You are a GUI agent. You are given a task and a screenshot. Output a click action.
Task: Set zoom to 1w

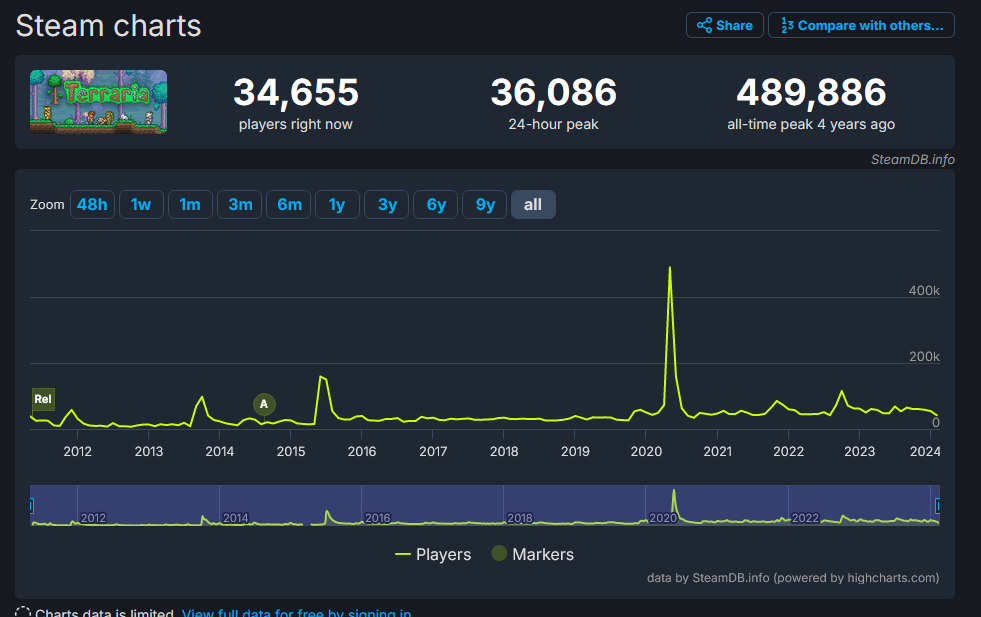tap(141, 205)
